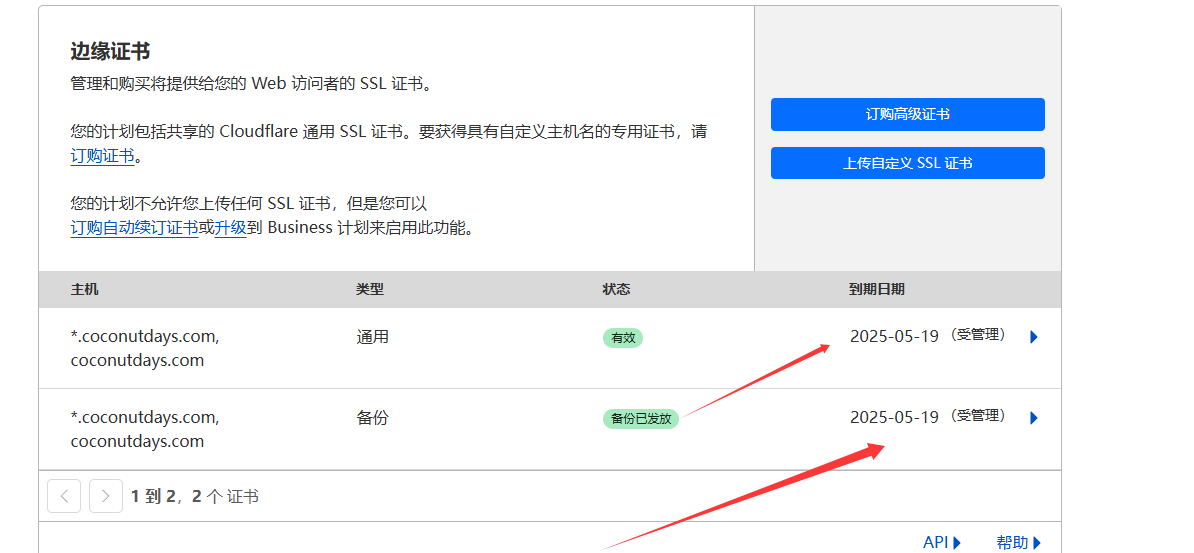Open the 帮助 link
This screenshot has height=553, width=1194.
tap(1018, 542)
